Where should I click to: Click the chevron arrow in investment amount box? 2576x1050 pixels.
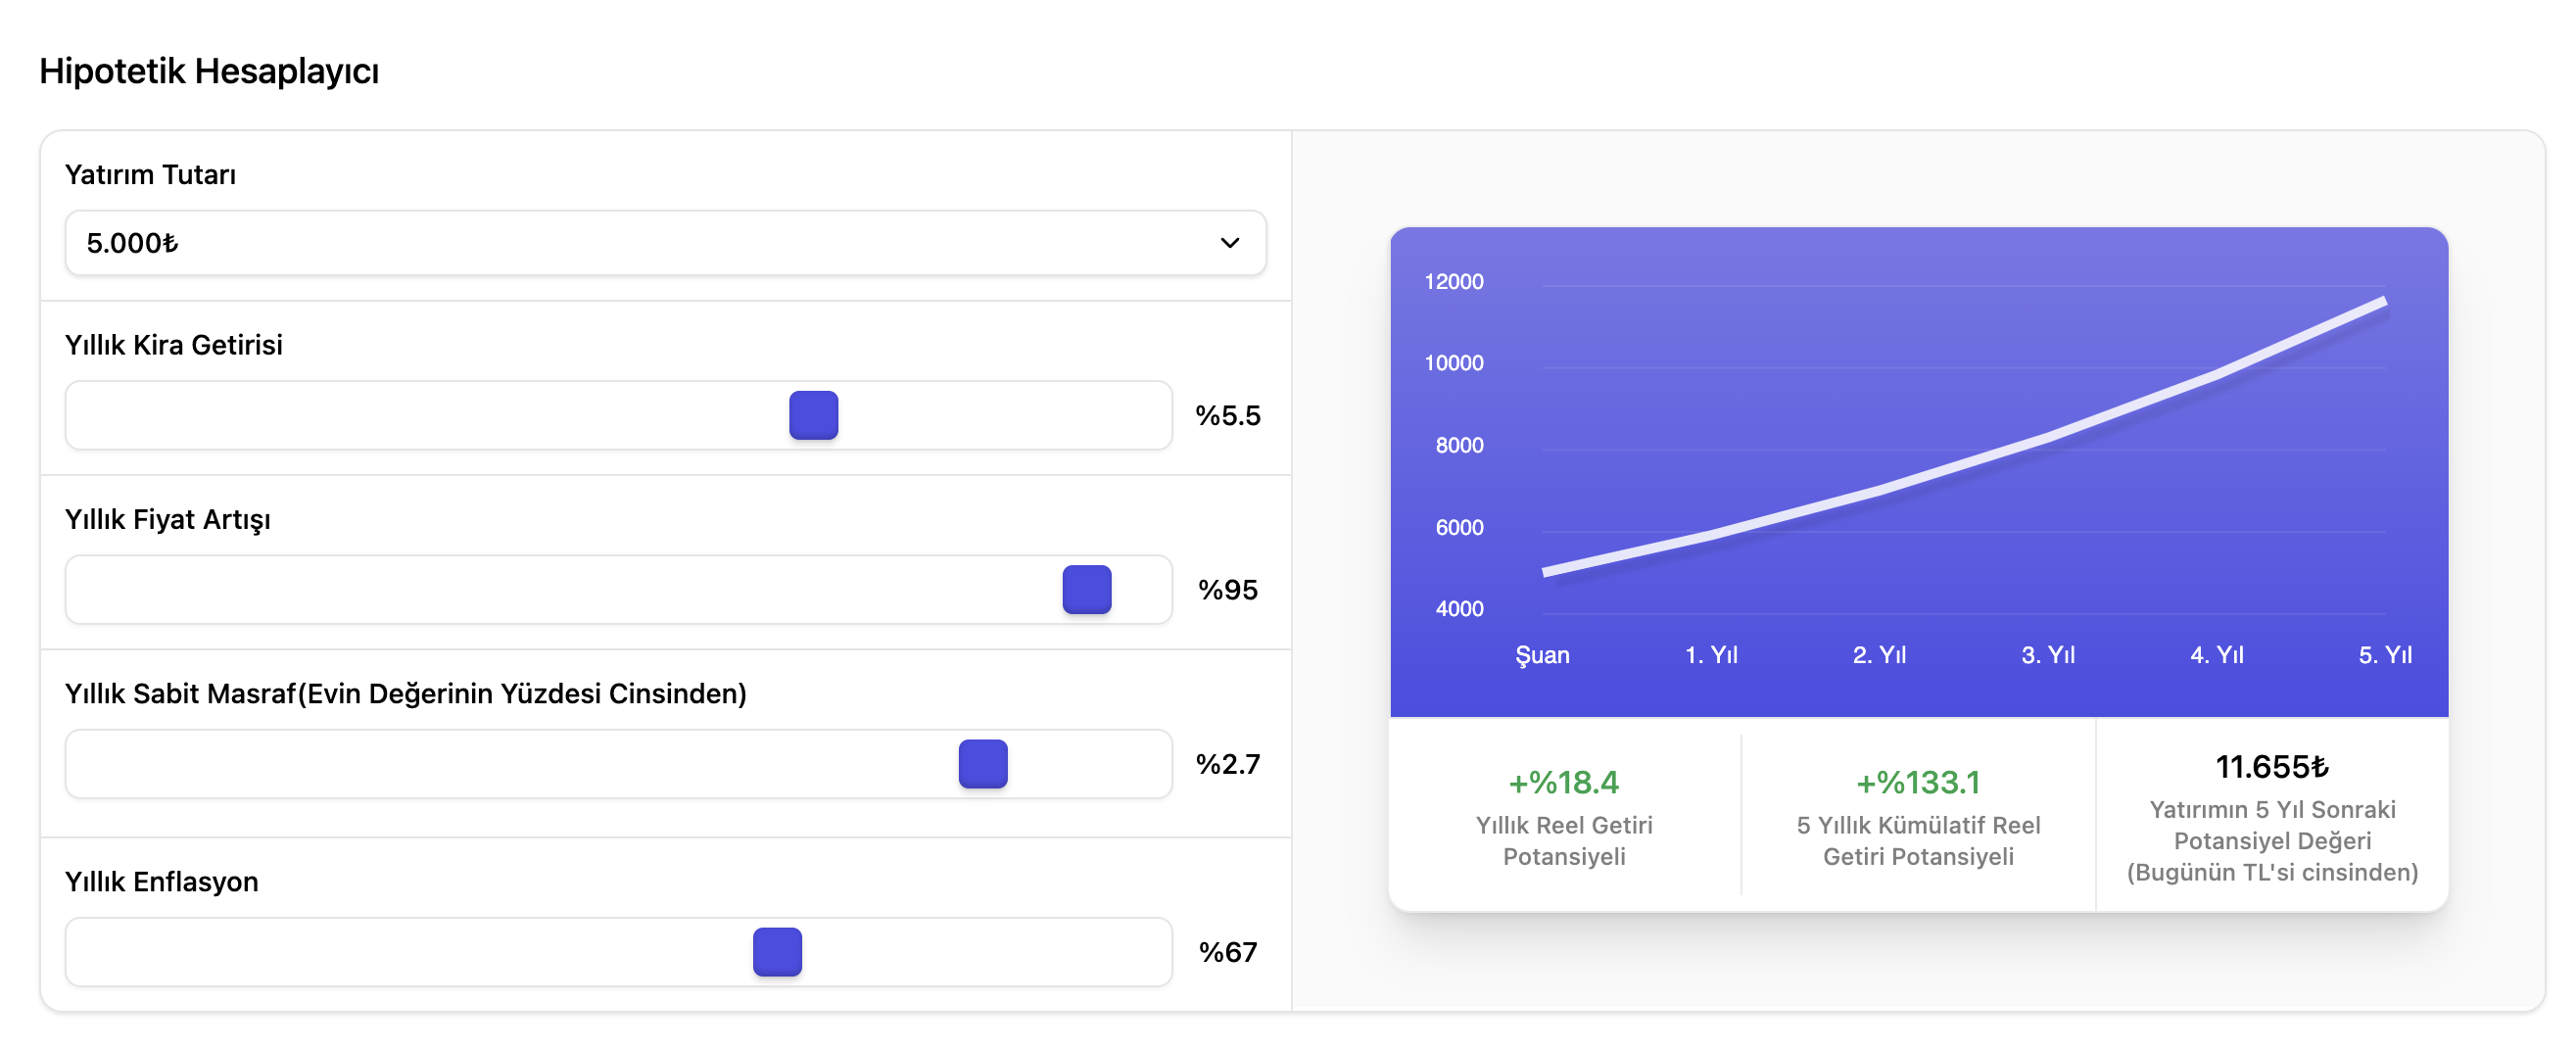pyautogui.click(x=1229, y=243)
